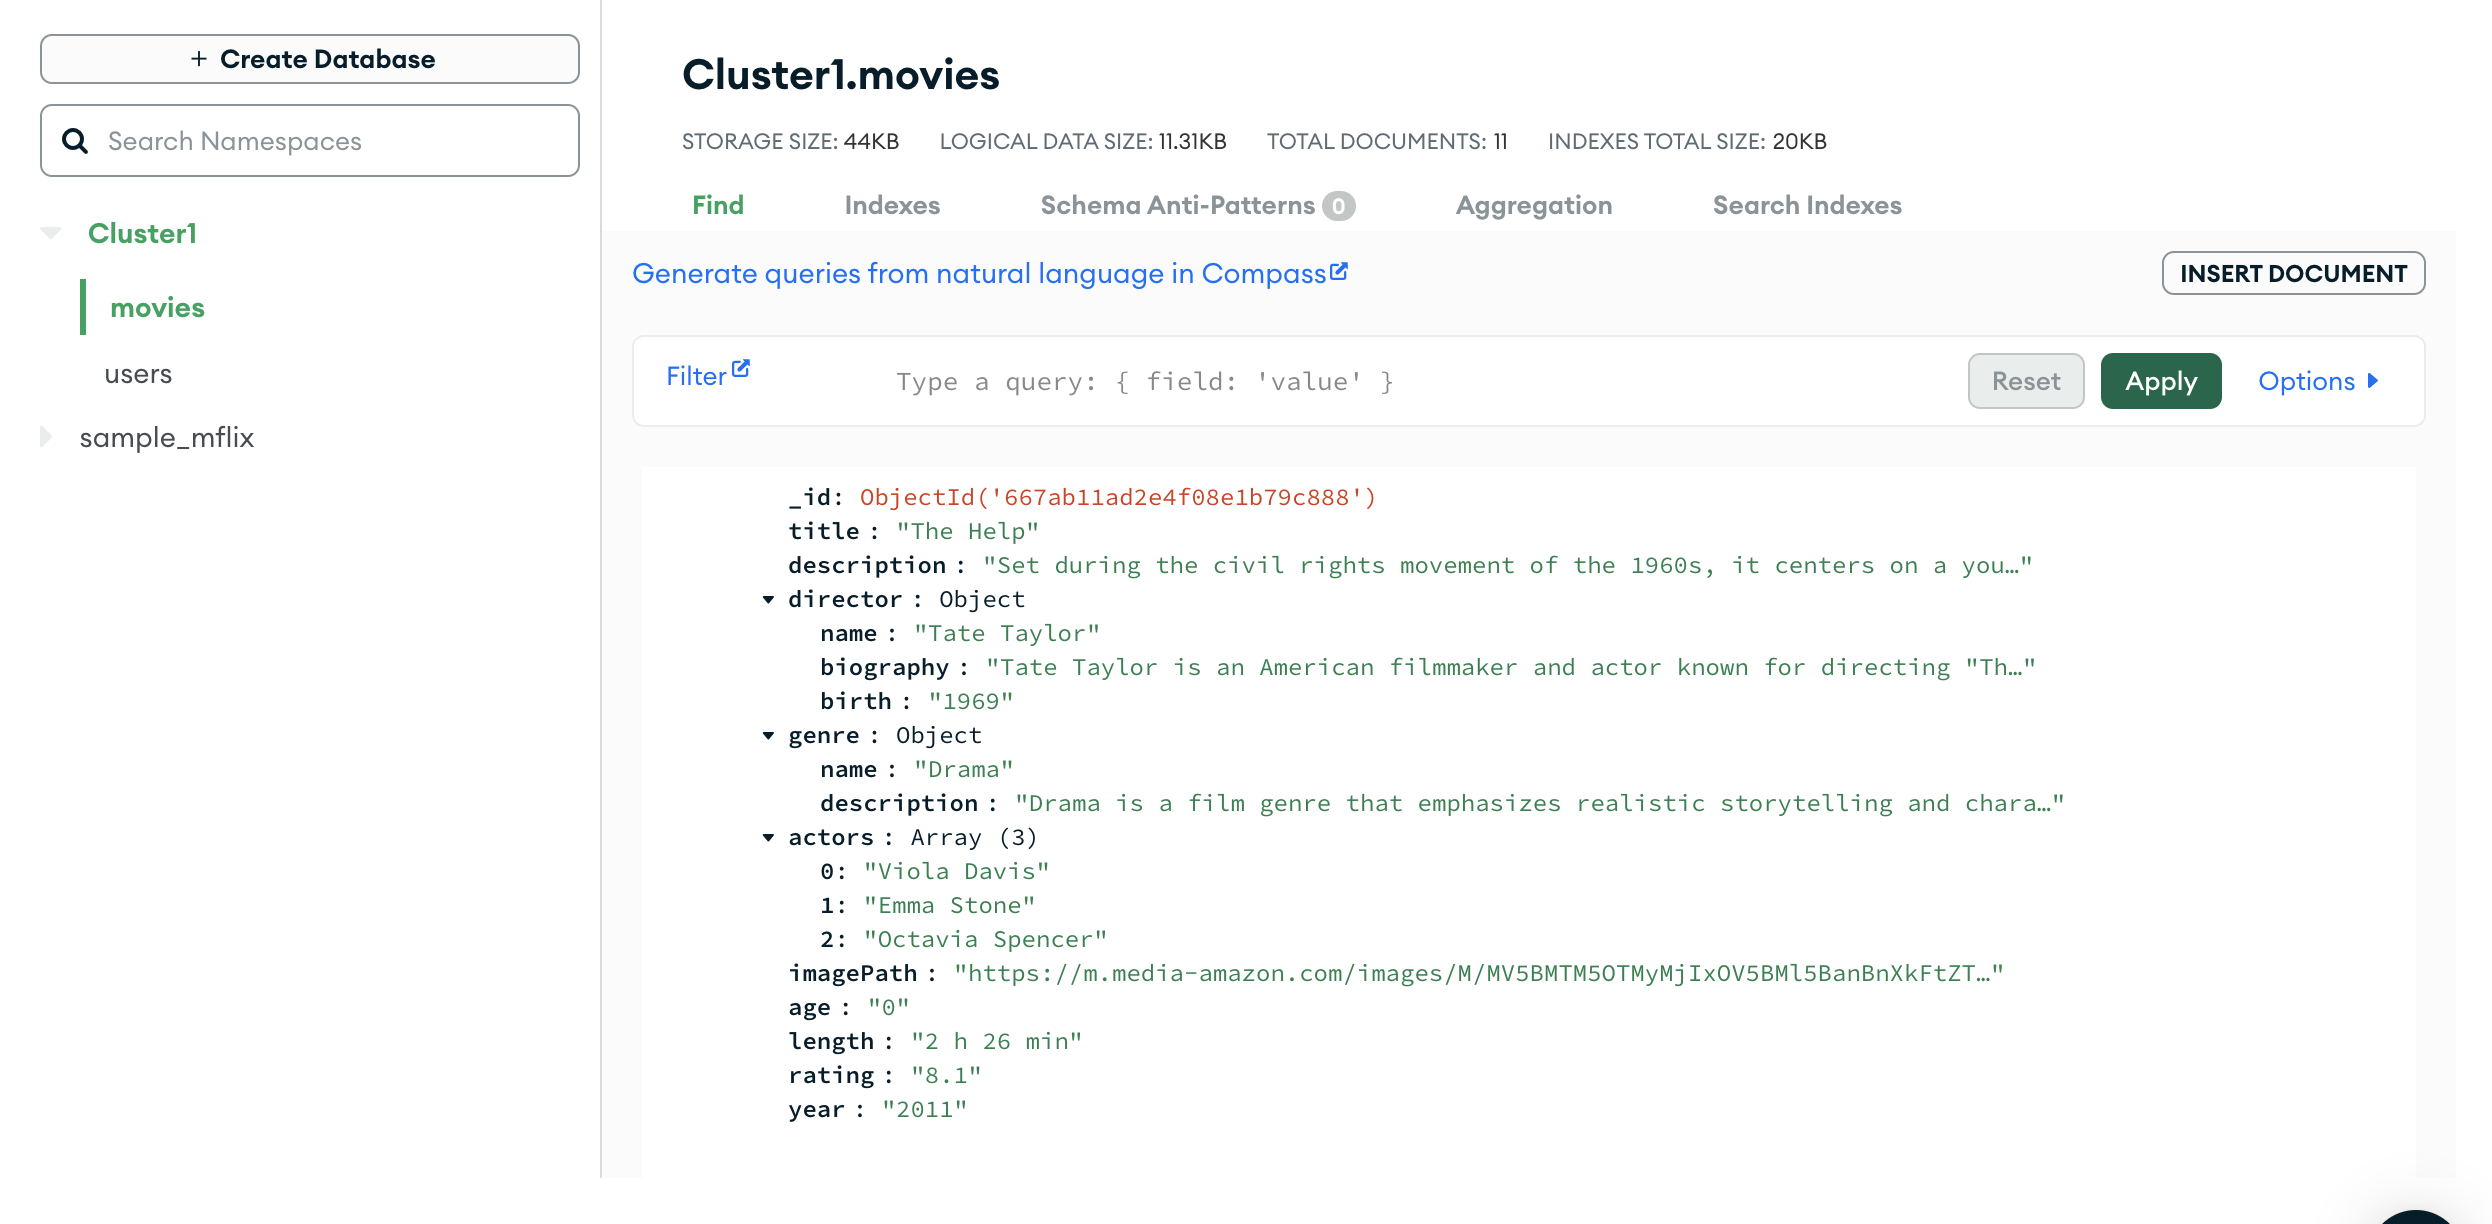
Task: Collapse the actors array field
Action: pos(768,837)
